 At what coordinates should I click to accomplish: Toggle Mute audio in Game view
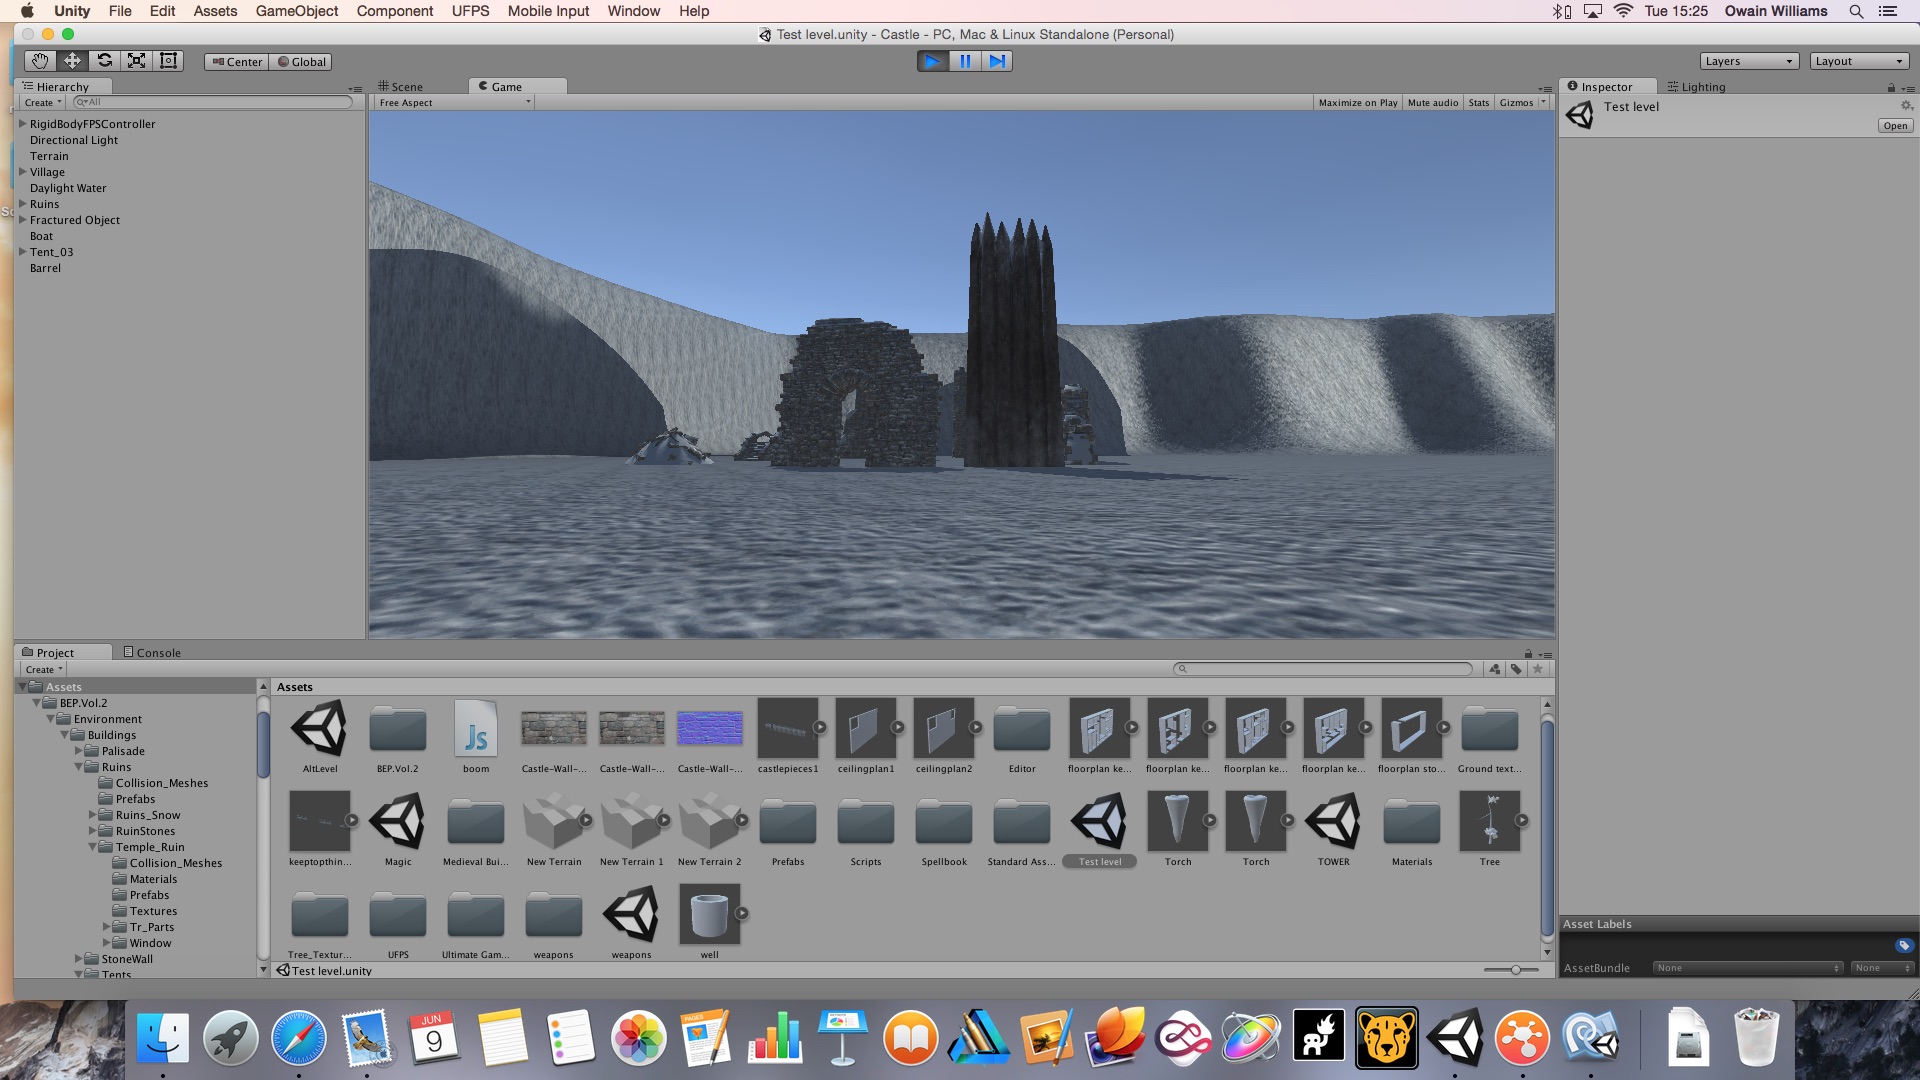[1432, 103]
